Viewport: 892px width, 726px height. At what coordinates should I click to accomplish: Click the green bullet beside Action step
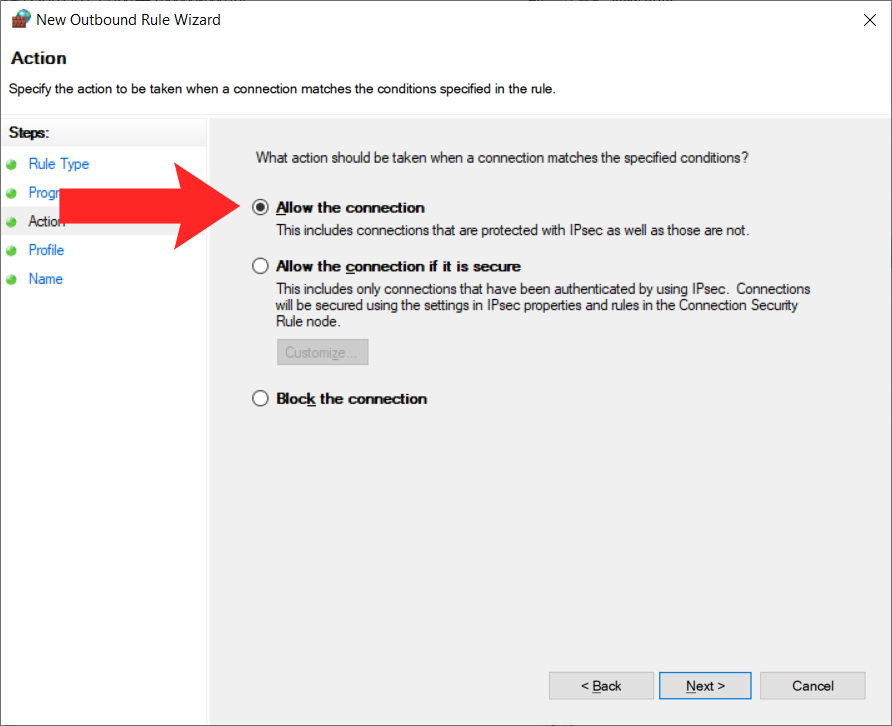11,222
